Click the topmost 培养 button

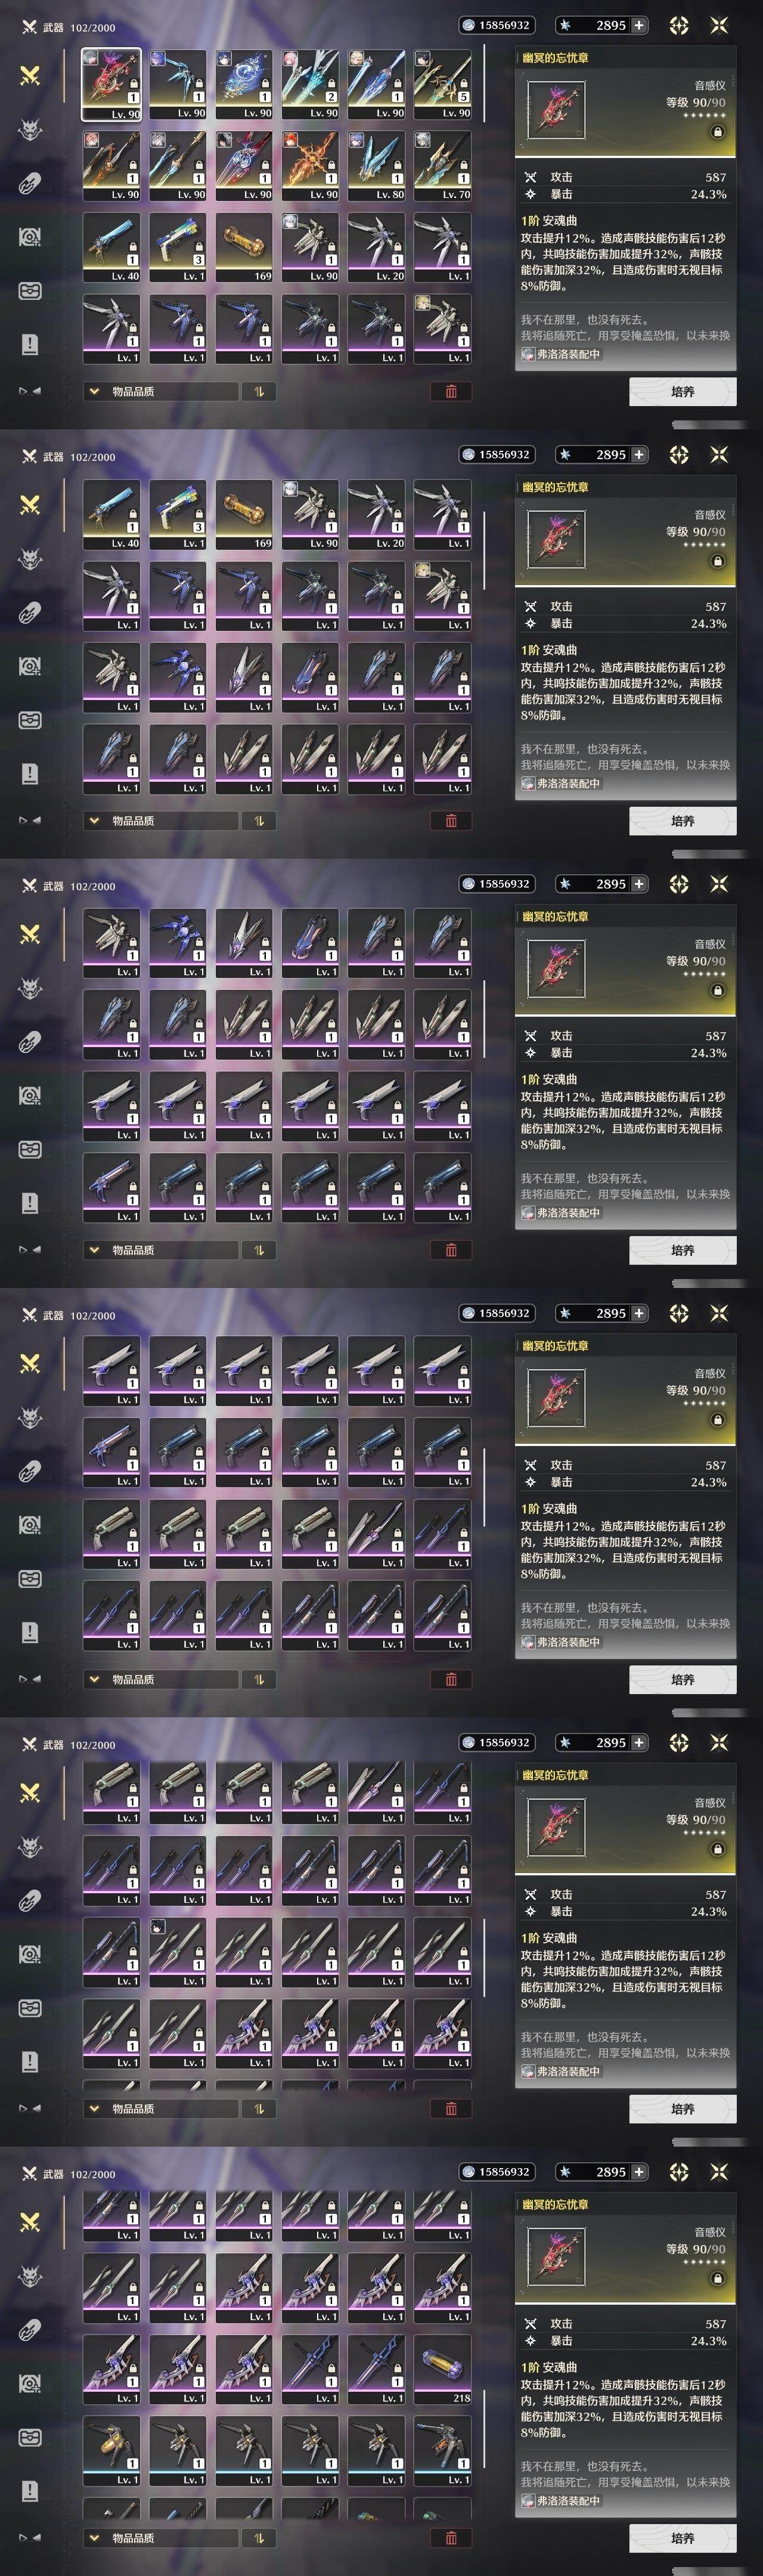pyautogui.click(x=682, y=391)
